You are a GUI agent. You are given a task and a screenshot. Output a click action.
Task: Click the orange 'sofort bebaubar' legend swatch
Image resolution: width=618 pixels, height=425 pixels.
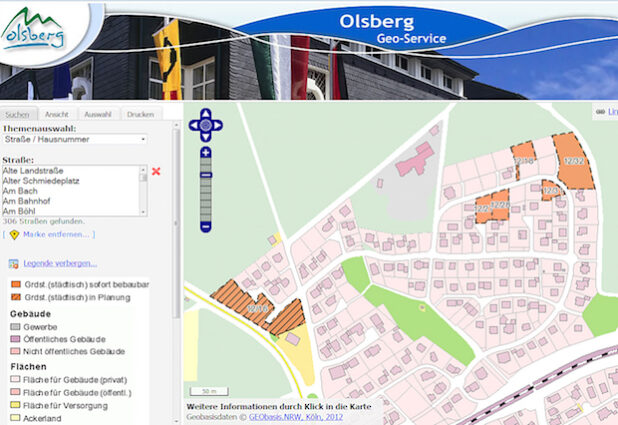point(16,284)
